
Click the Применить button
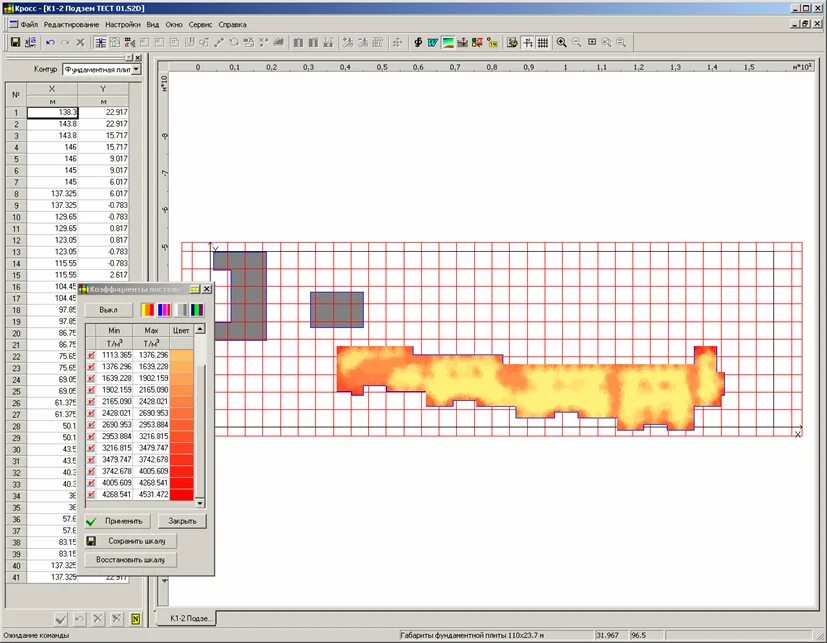pyautogui.click(x=118, y=521)
